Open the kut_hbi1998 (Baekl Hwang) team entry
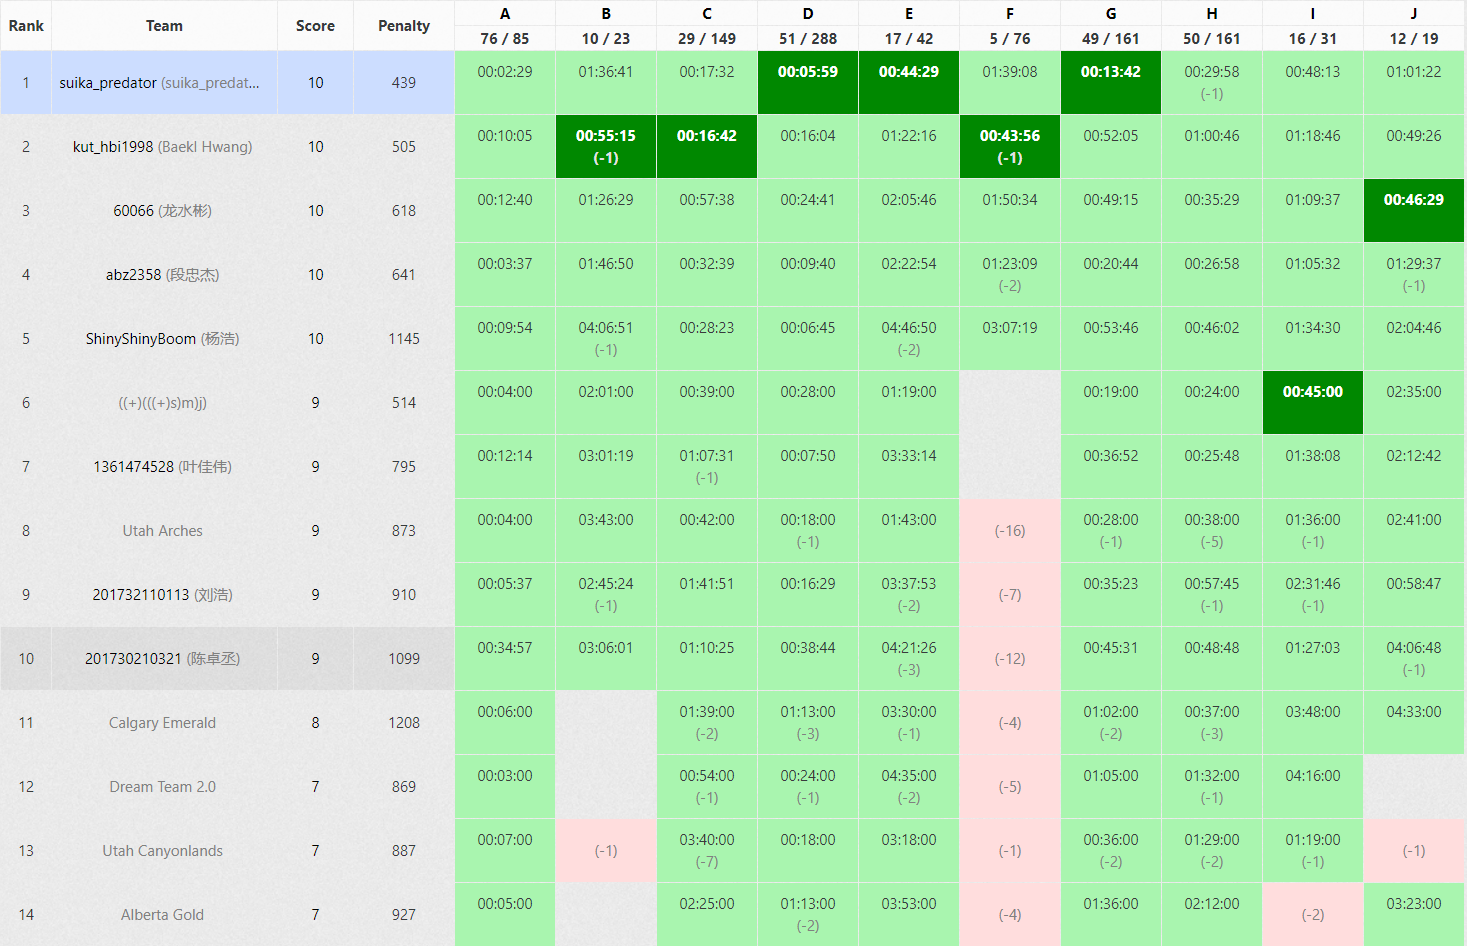This screenshot has width=1467, height=946. click(x=162, y=147)
